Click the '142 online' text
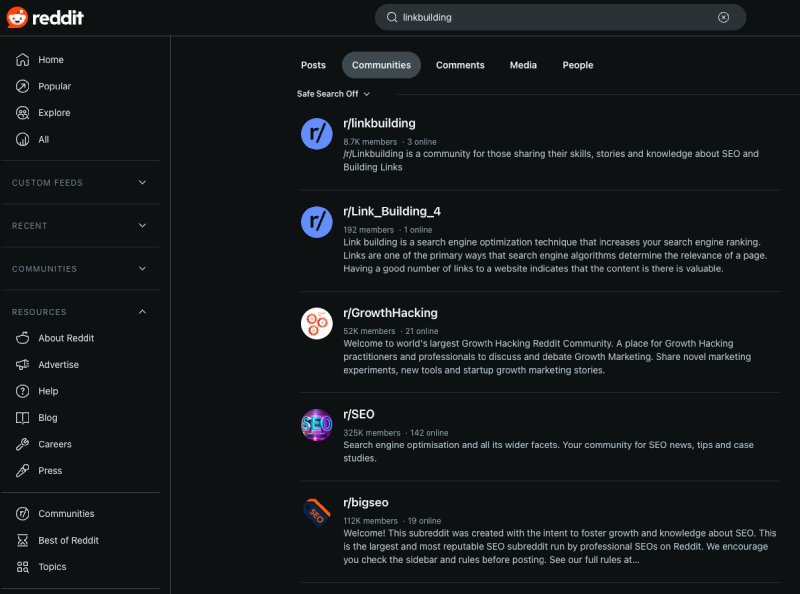The height and width of the screenshot is (594, 800). click(429, 433)
